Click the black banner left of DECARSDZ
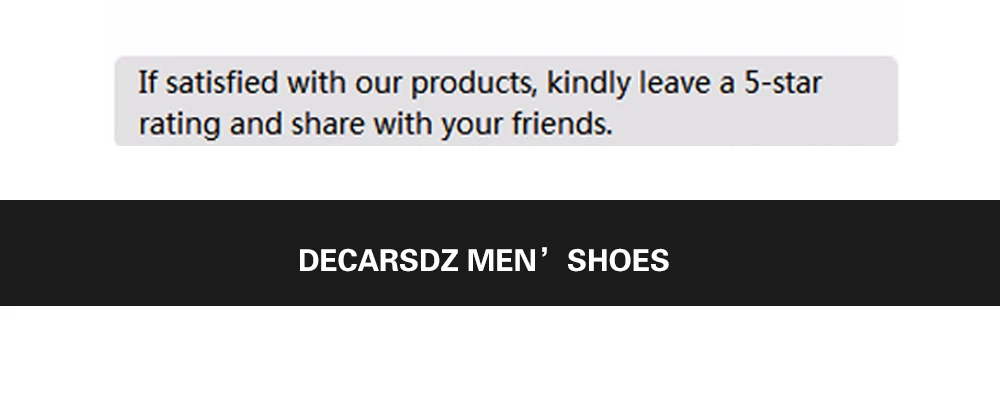 pos(149,252)
